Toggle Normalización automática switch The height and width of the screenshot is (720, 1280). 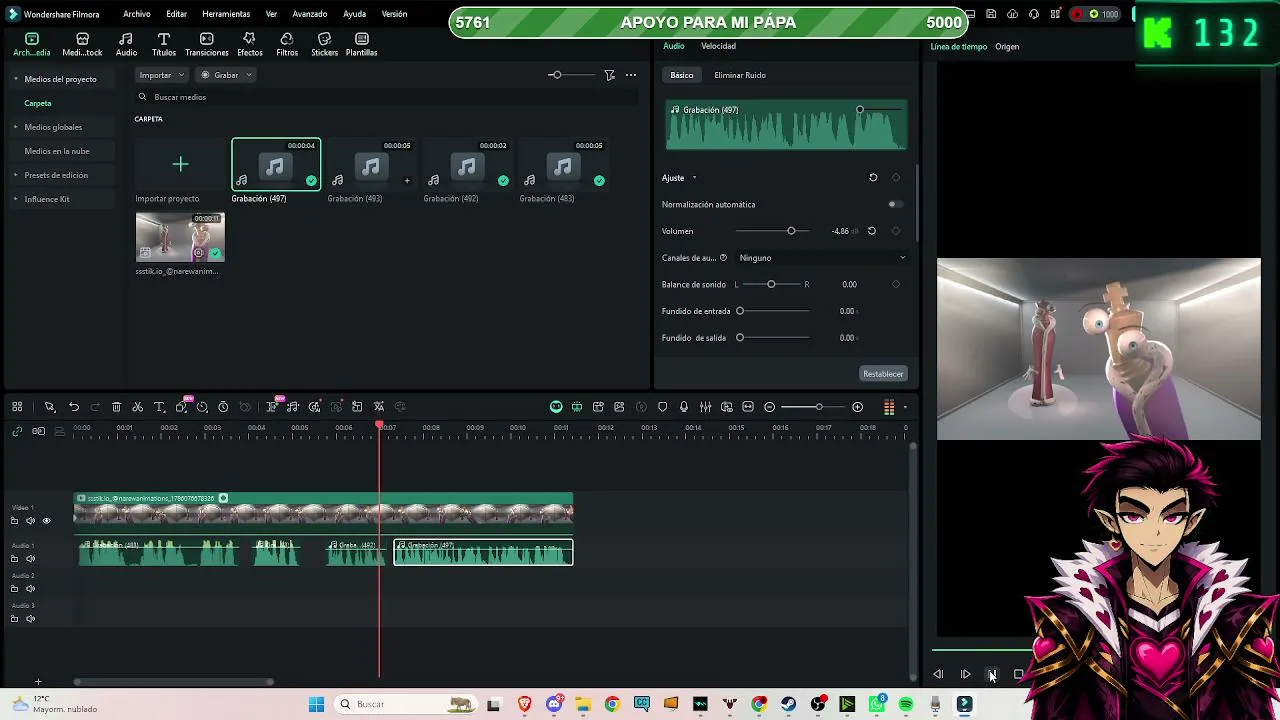[x=895, y=204]
